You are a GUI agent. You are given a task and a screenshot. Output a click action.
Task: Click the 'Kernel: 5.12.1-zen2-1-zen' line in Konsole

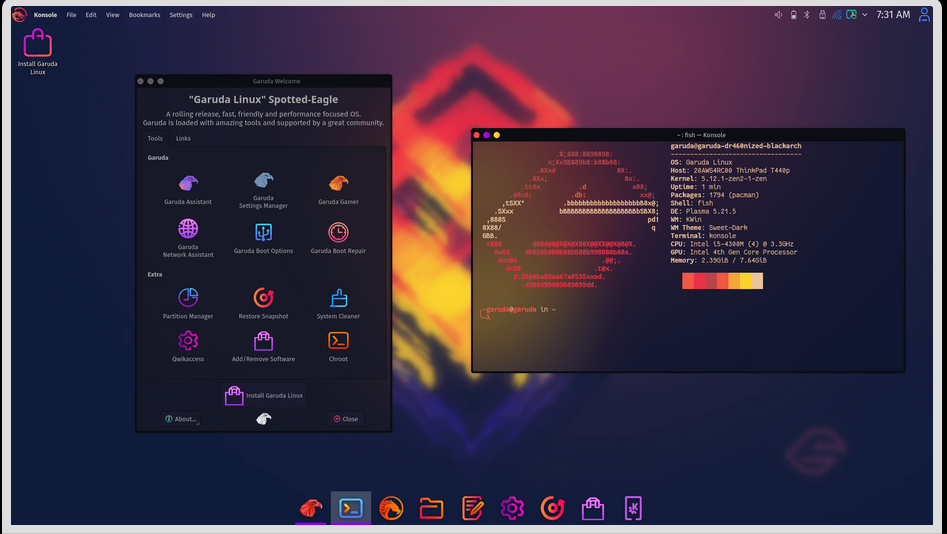719,179
